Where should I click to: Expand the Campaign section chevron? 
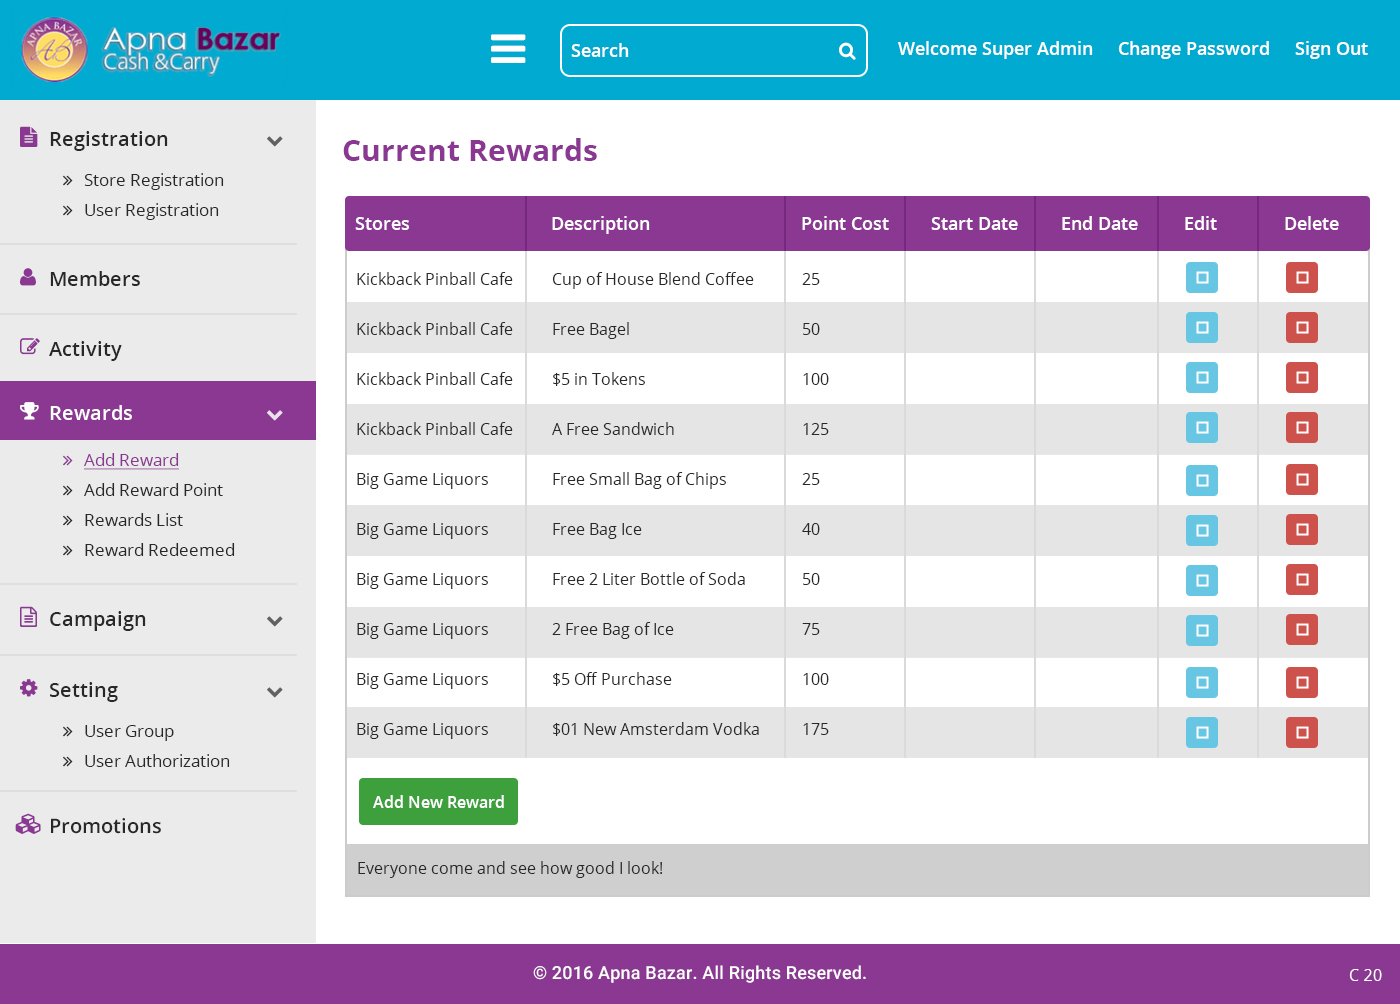275,621
